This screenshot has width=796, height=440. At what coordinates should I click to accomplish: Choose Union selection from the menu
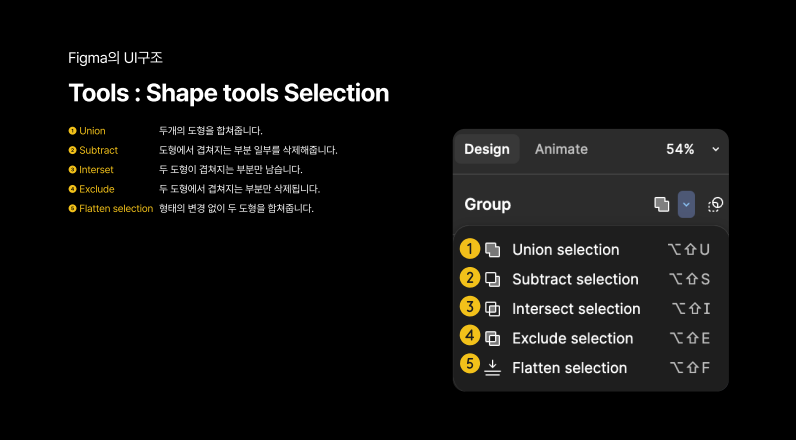click(x=591, y=250)
